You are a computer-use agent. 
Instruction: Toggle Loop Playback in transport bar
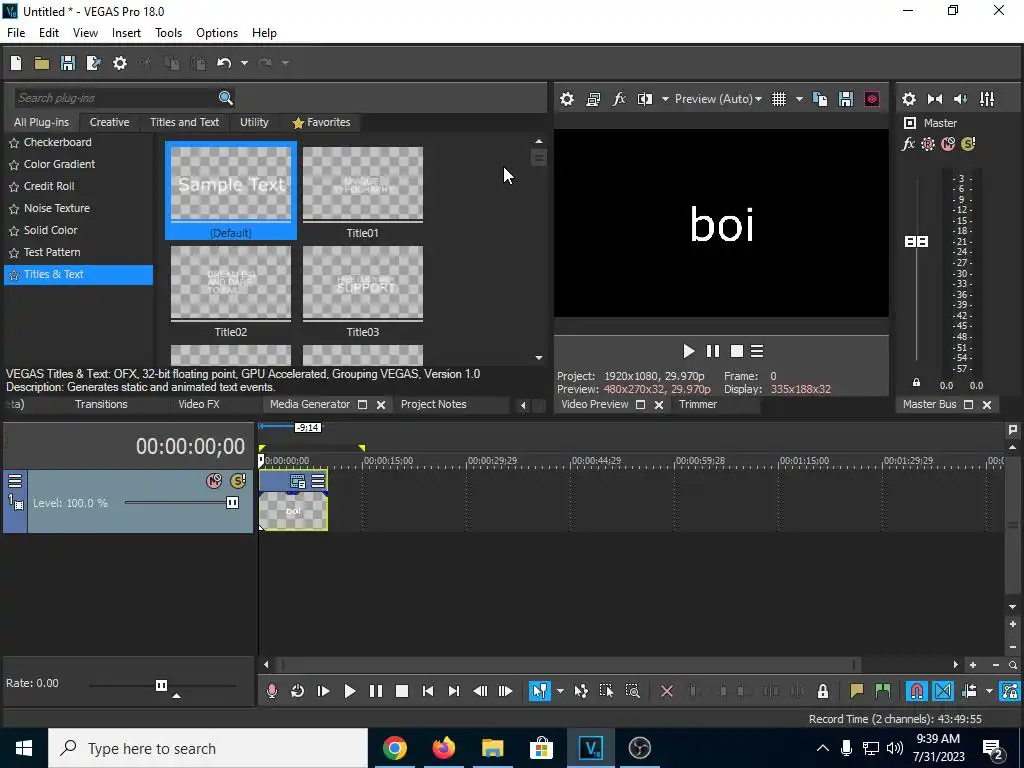[297, 691]
